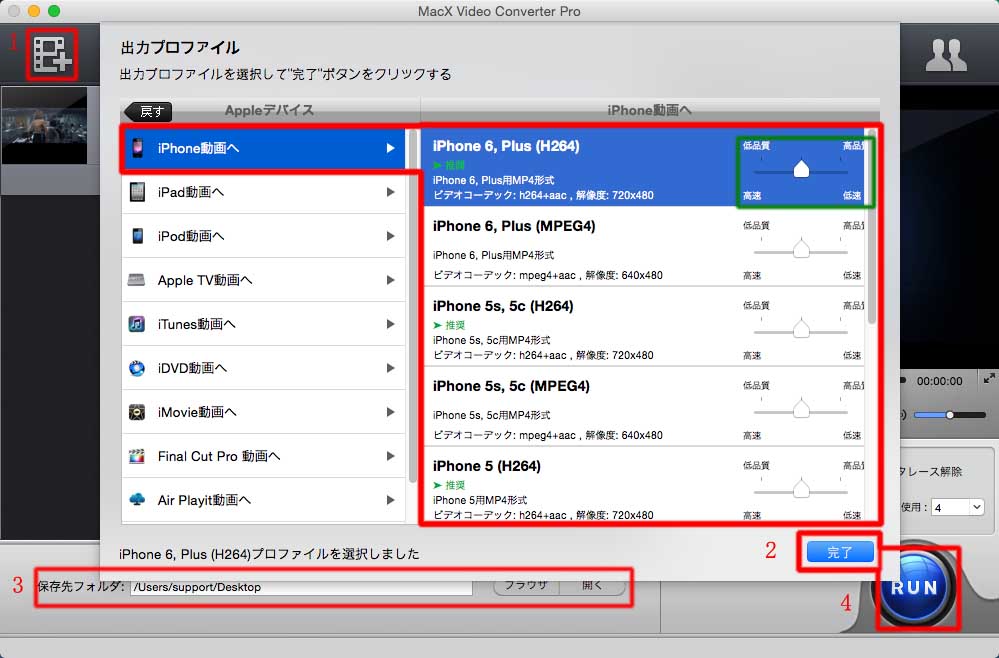999x658 pixels.
Task: Click the ブラウザ browse button
Action: pyautogui.click(x=526, y=586)
